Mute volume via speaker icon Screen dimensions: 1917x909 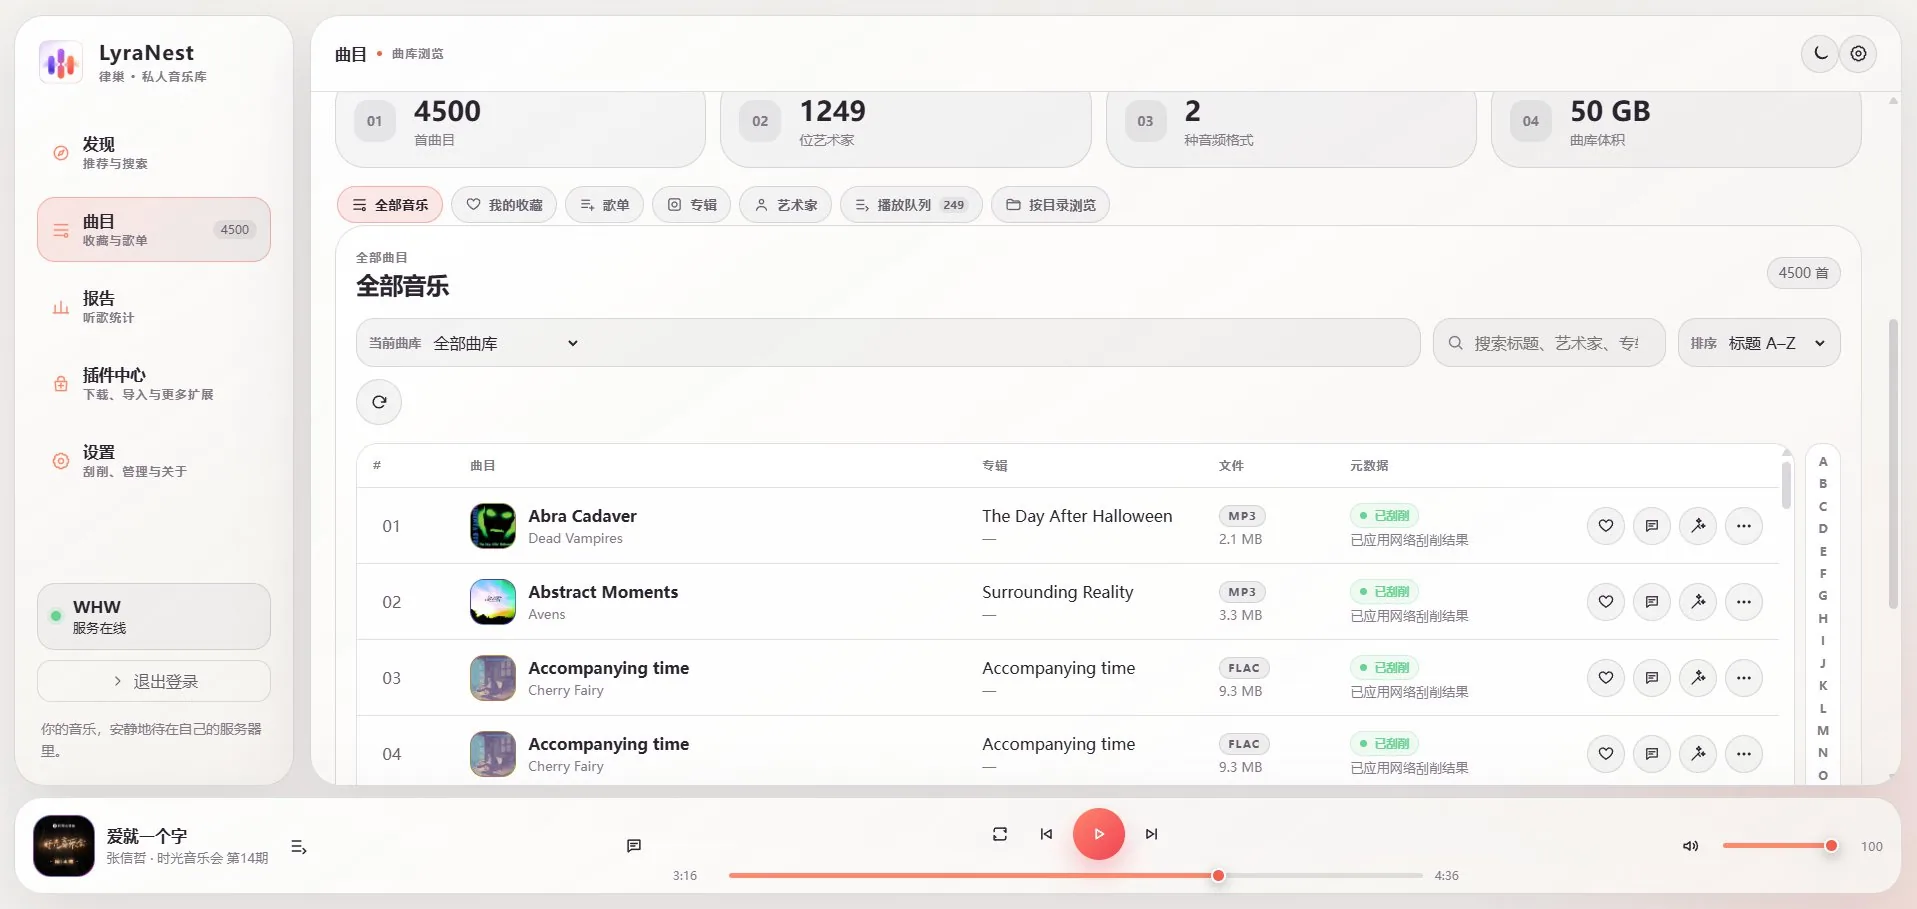(1691, 846)
